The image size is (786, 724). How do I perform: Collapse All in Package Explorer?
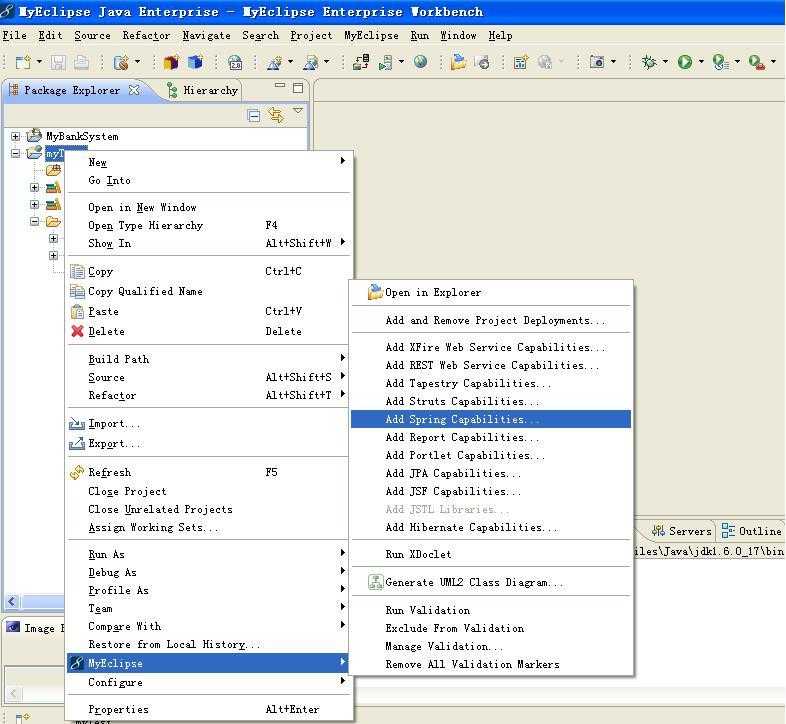pyautogui.click(x=254, y=116)
